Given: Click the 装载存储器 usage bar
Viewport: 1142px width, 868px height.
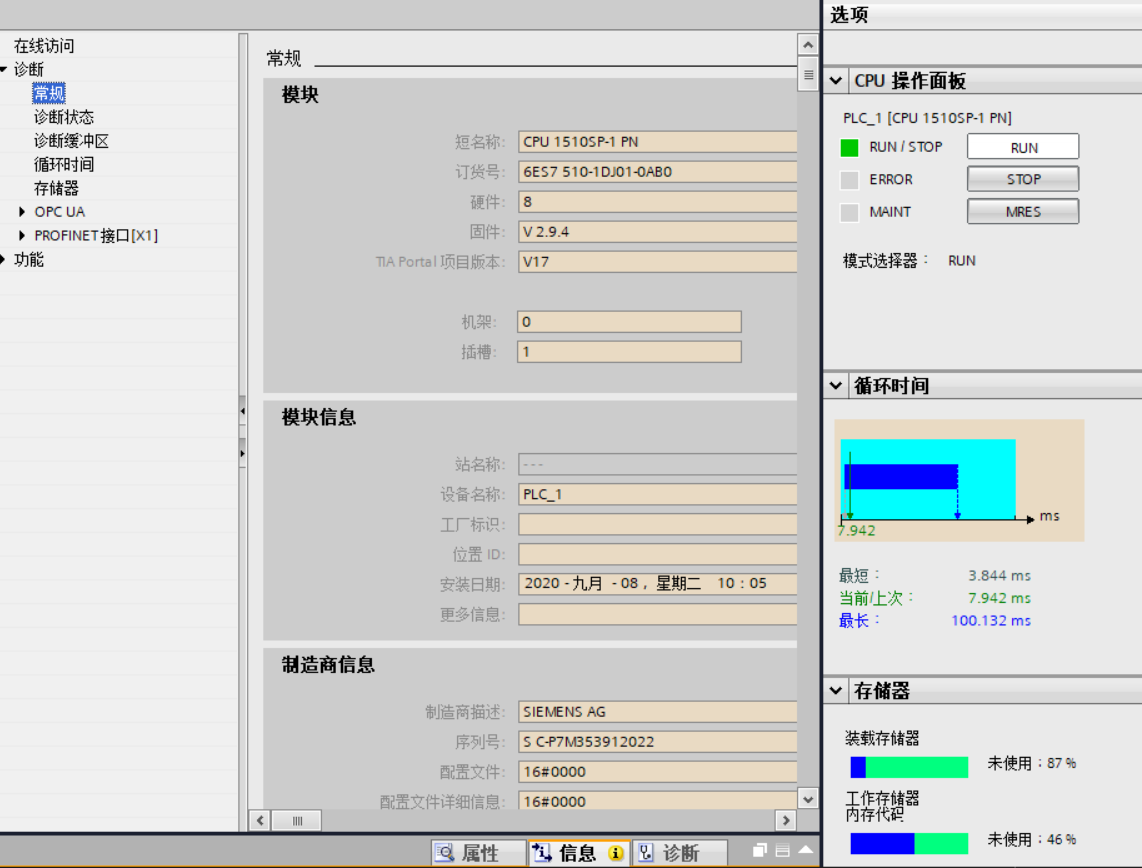Looking at the screenshot, I should tap(908, 767).
